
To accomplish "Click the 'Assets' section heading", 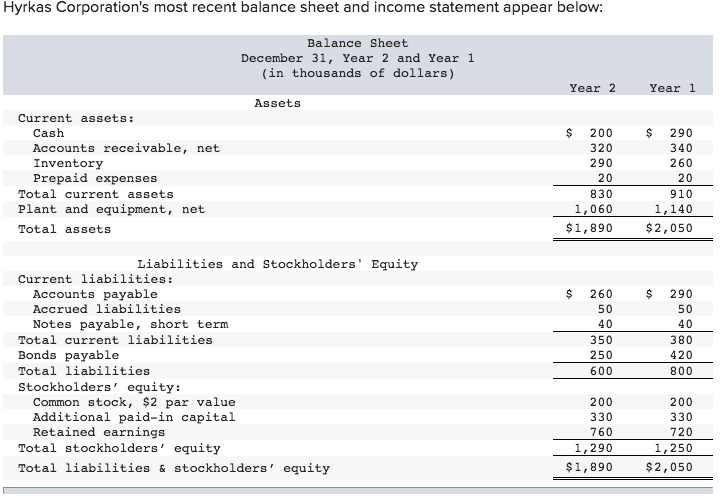I will point(277,103).
